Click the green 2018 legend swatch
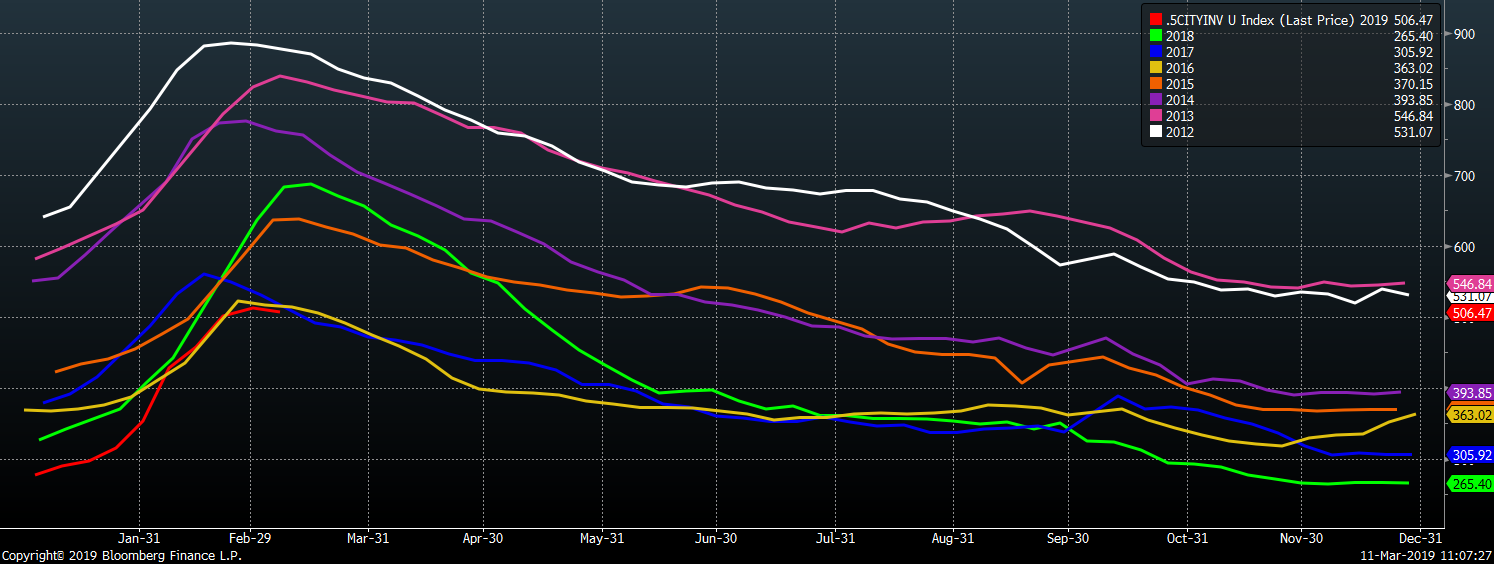 [1156, 36]
